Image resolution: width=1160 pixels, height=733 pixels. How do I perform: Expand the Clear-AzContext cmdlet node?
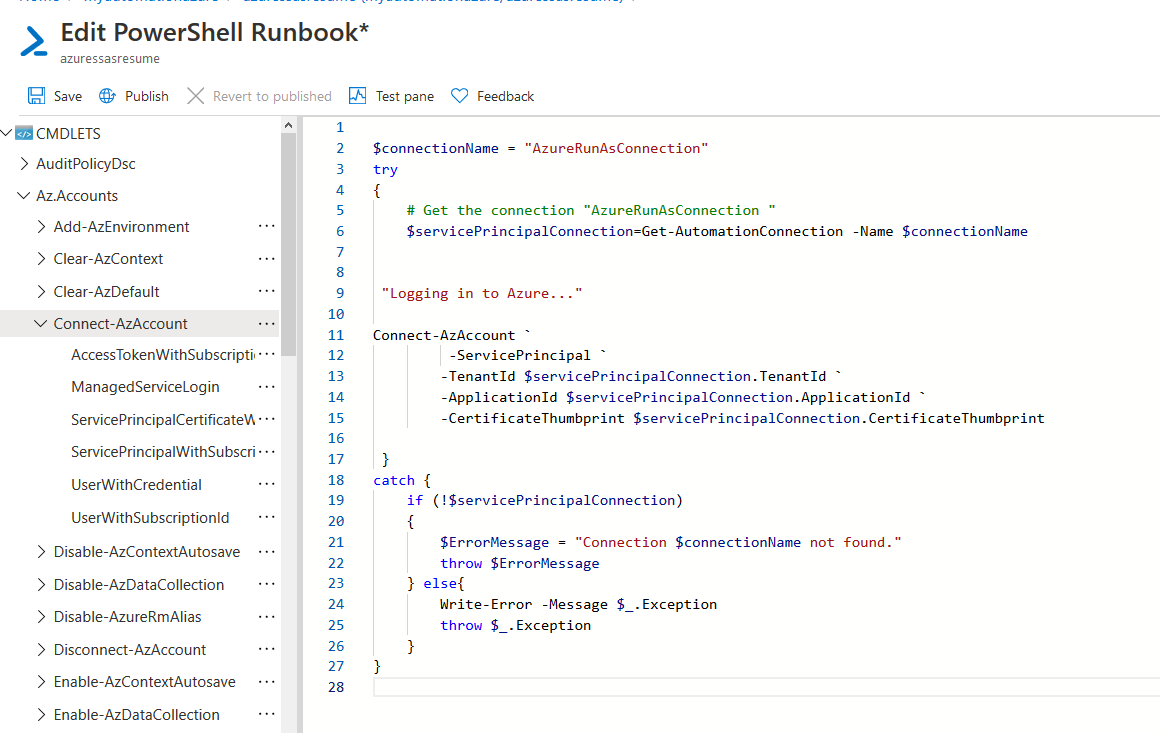[x=41, y=259]
